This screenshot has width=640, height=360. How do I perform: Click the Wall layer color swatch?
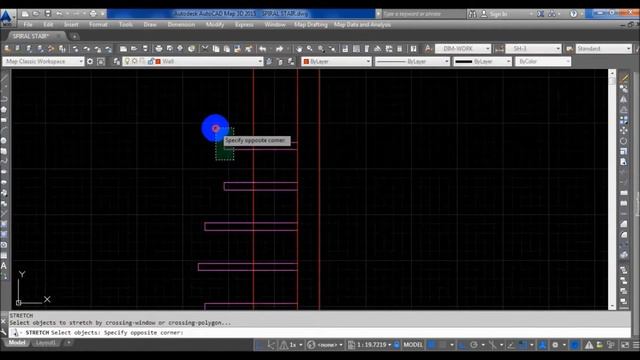point(158,62)
